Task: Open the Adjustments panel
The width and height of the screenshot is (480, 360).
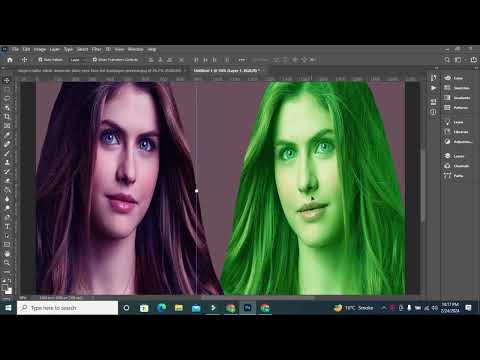Action: pyautogui.click(x=458, y=142)
